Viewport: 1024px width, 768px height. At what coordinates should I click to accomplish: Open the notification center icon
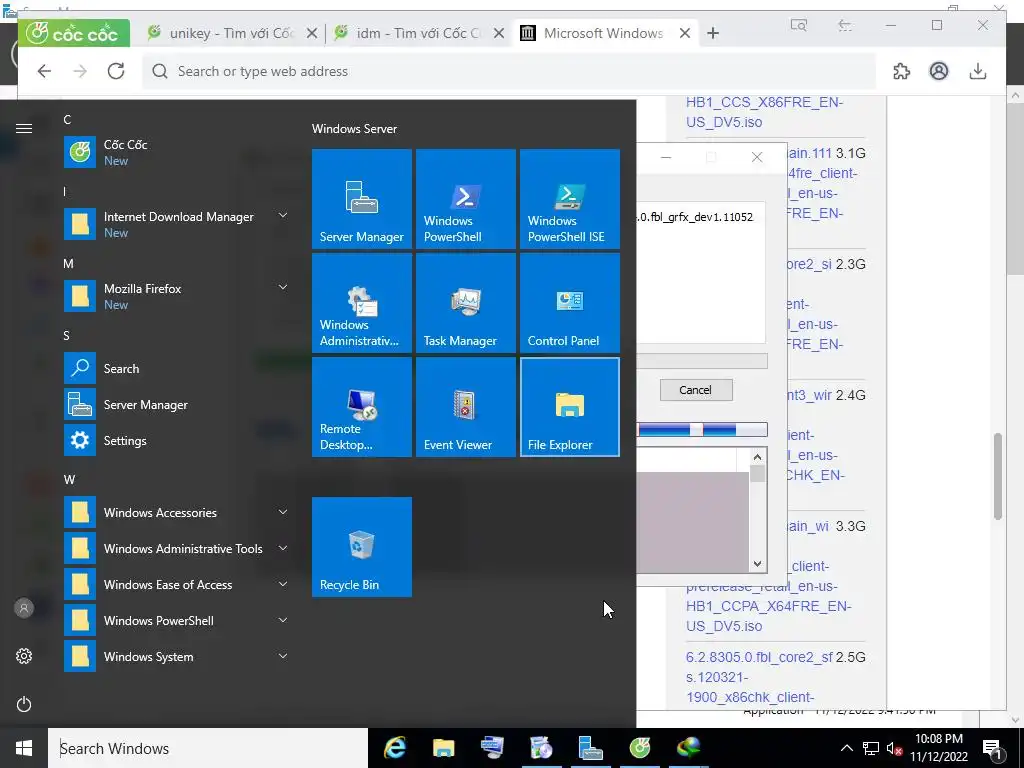tap(993, 749)
